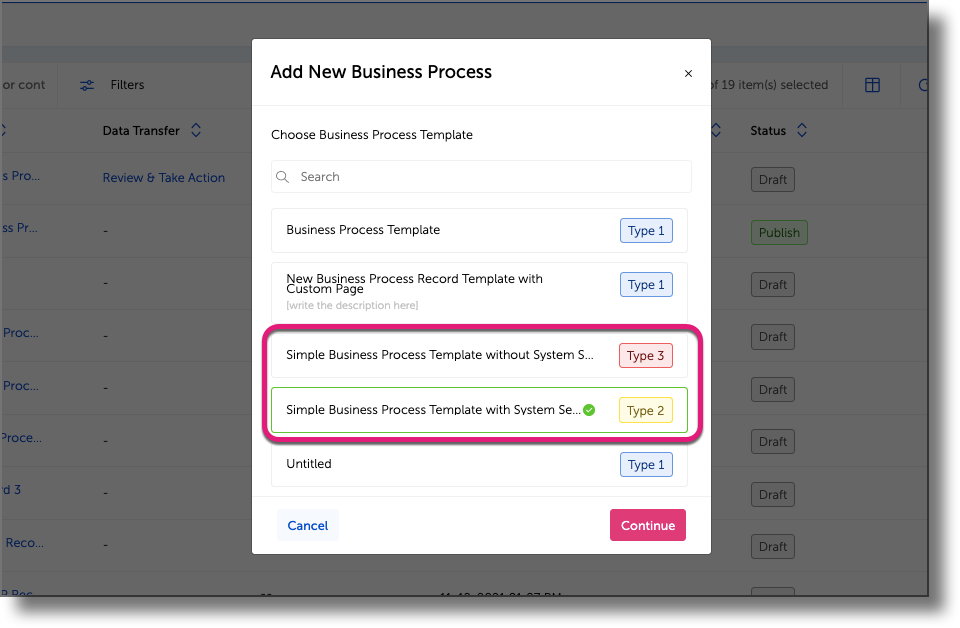Click a Draft status badge

(x=772, y=179)
